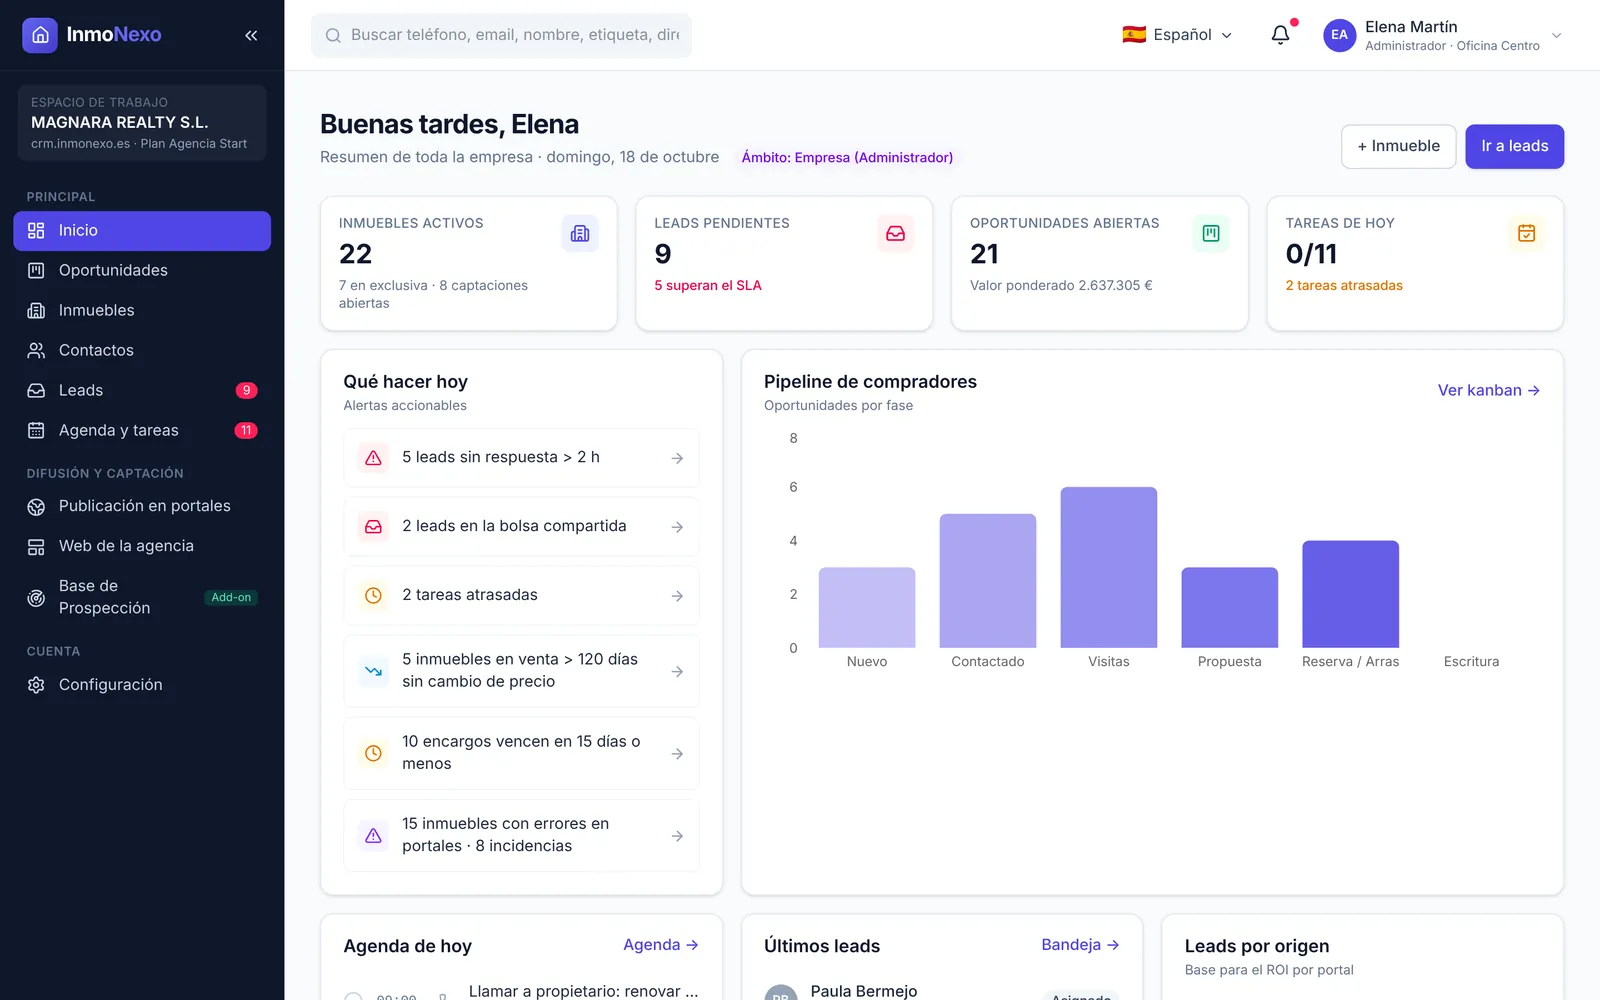Viewport: 1600px width, 1000px height.
Task: Click the InmoNexo home logo icon
Action: 40,35
